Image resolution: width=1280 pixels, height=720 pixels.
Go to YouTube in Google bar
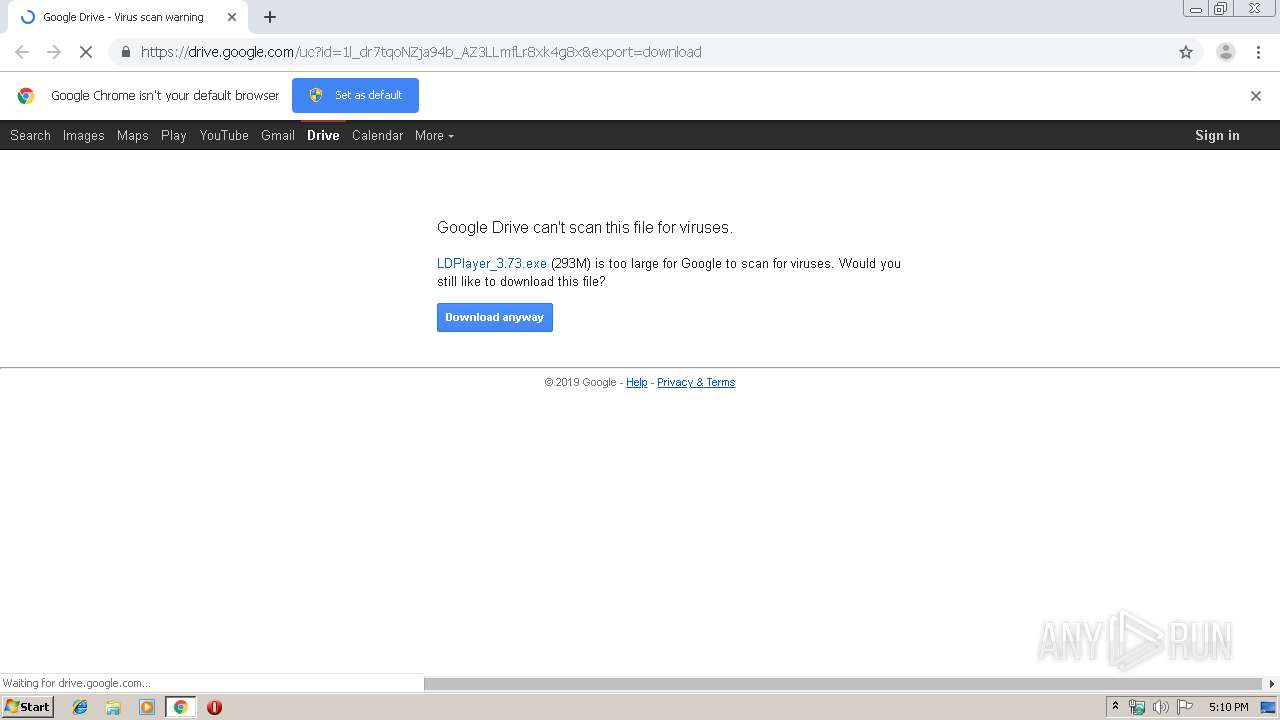coord(224,135)
